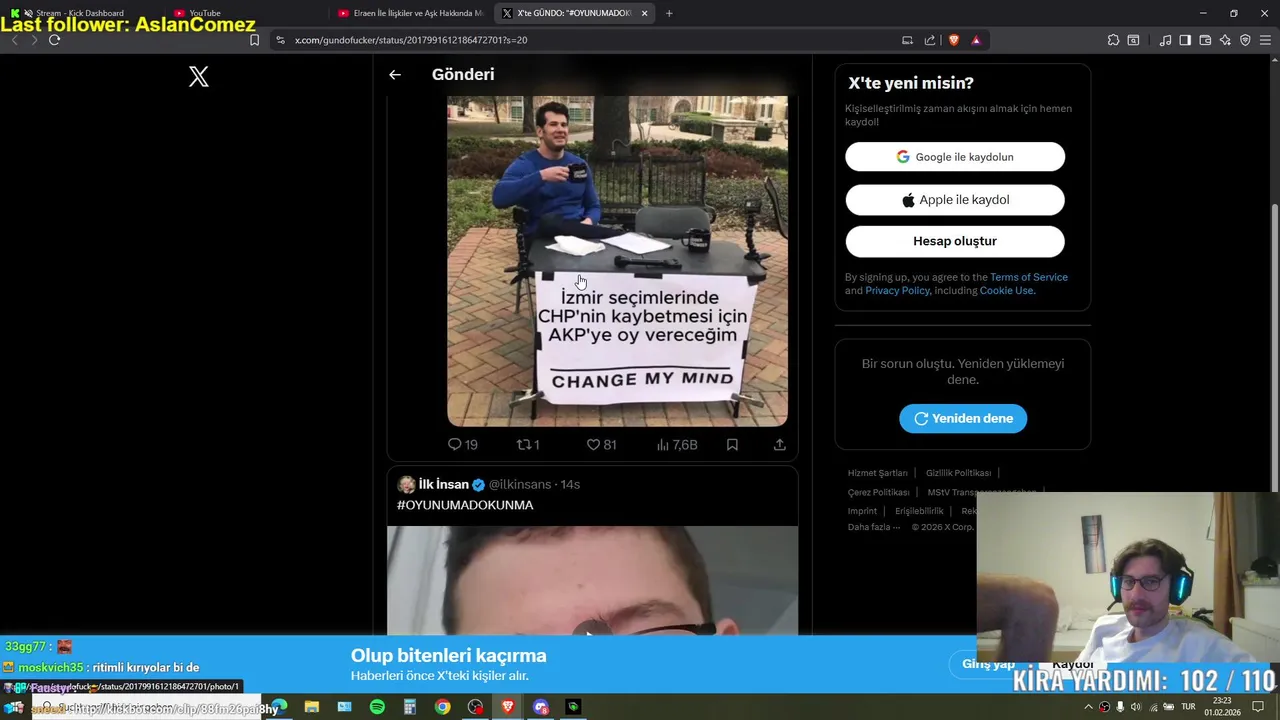
Task: Expand the Daha fazla footer menu
Action: coord(874,527)
